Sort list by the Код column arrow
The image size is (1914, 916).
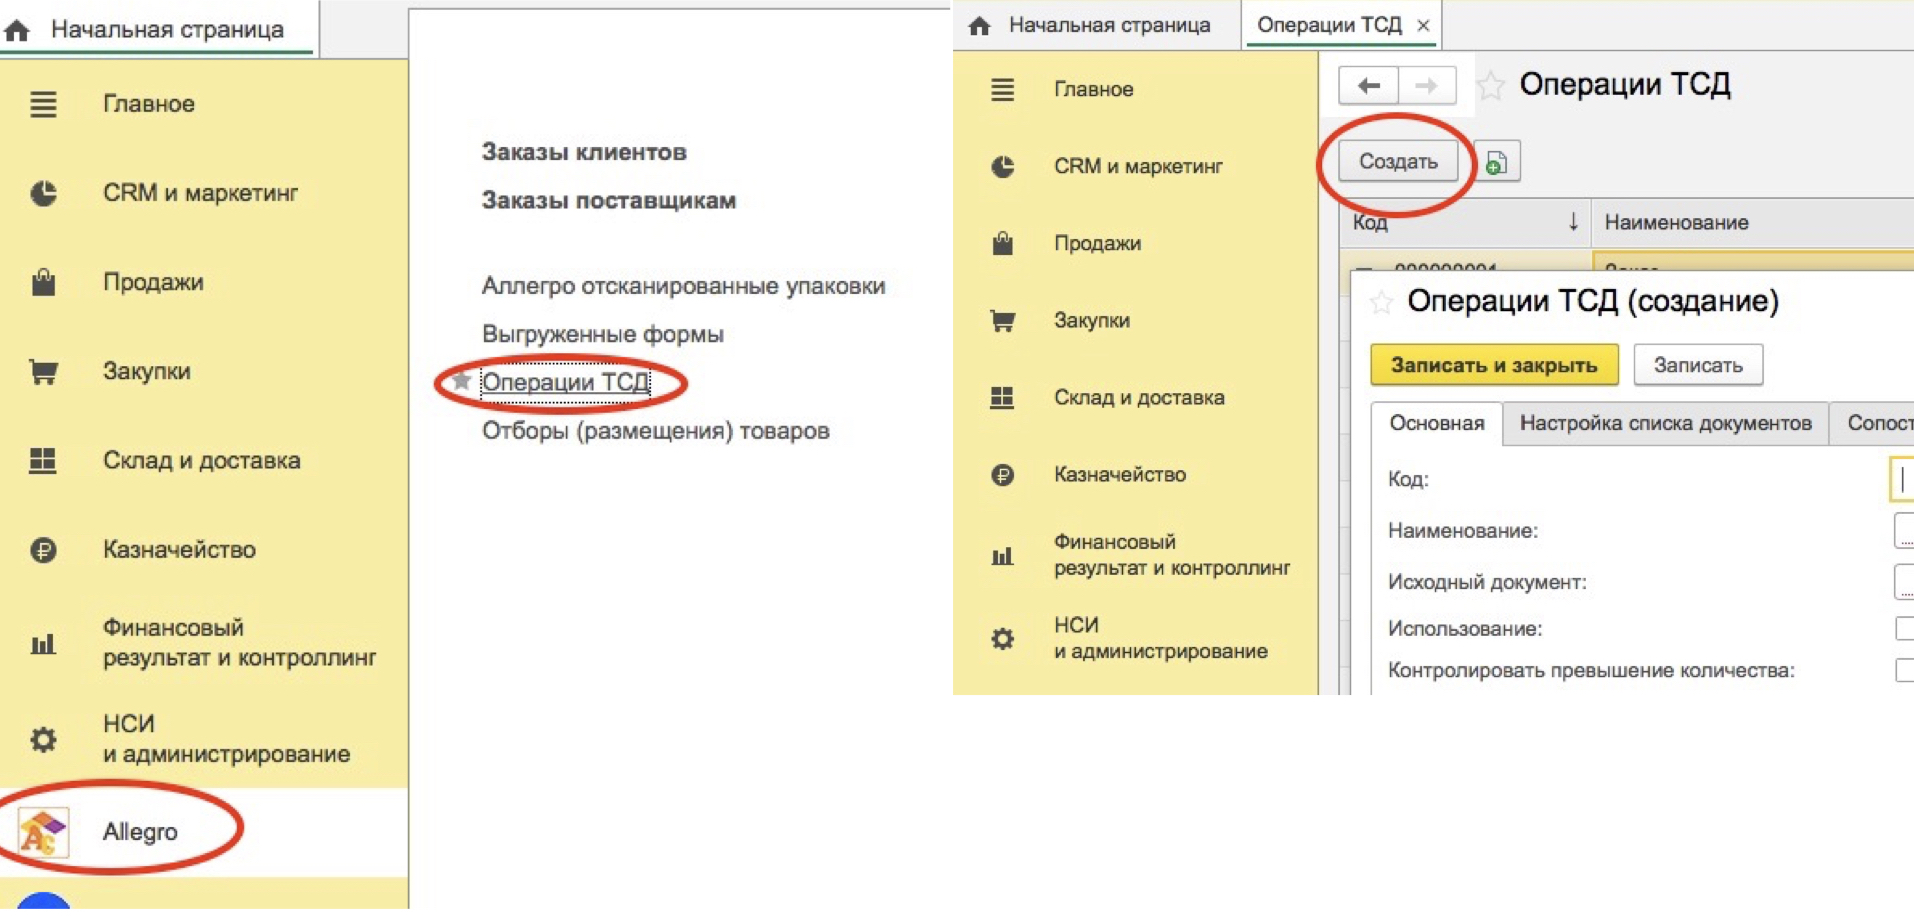click(x=1573, y=221)
